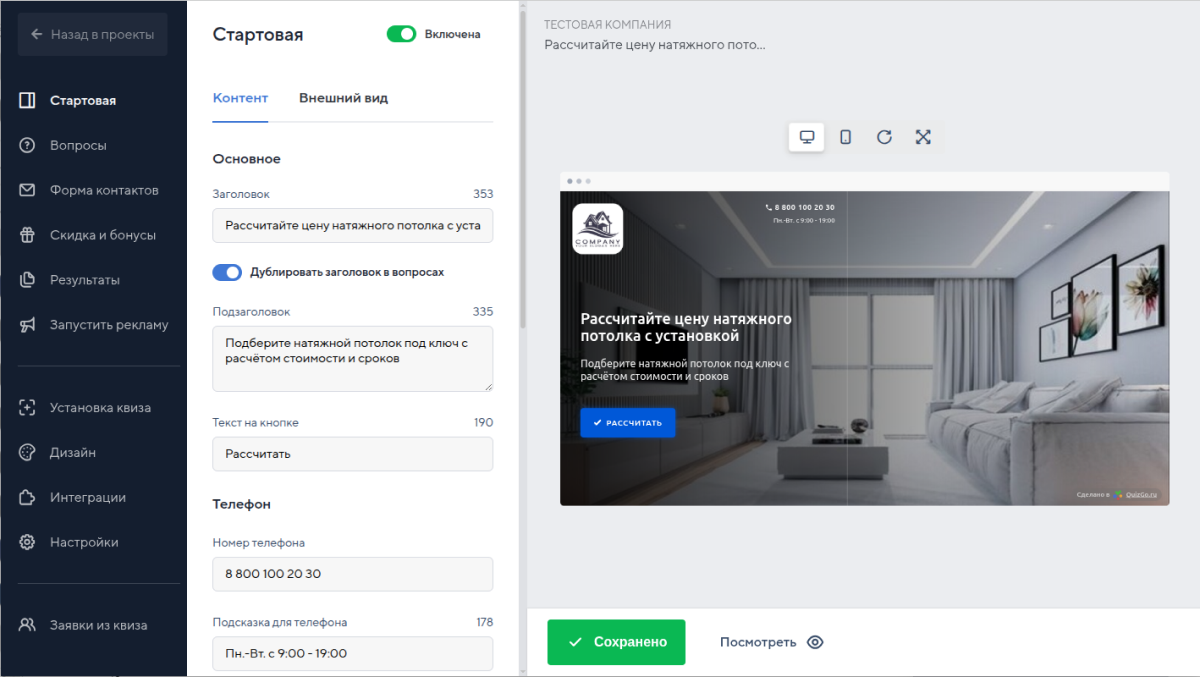Image resolution: width=1200 pixels, height=677 pixels.
Task: Switch to mobile preview mode icon
Action: coord(845,137)
